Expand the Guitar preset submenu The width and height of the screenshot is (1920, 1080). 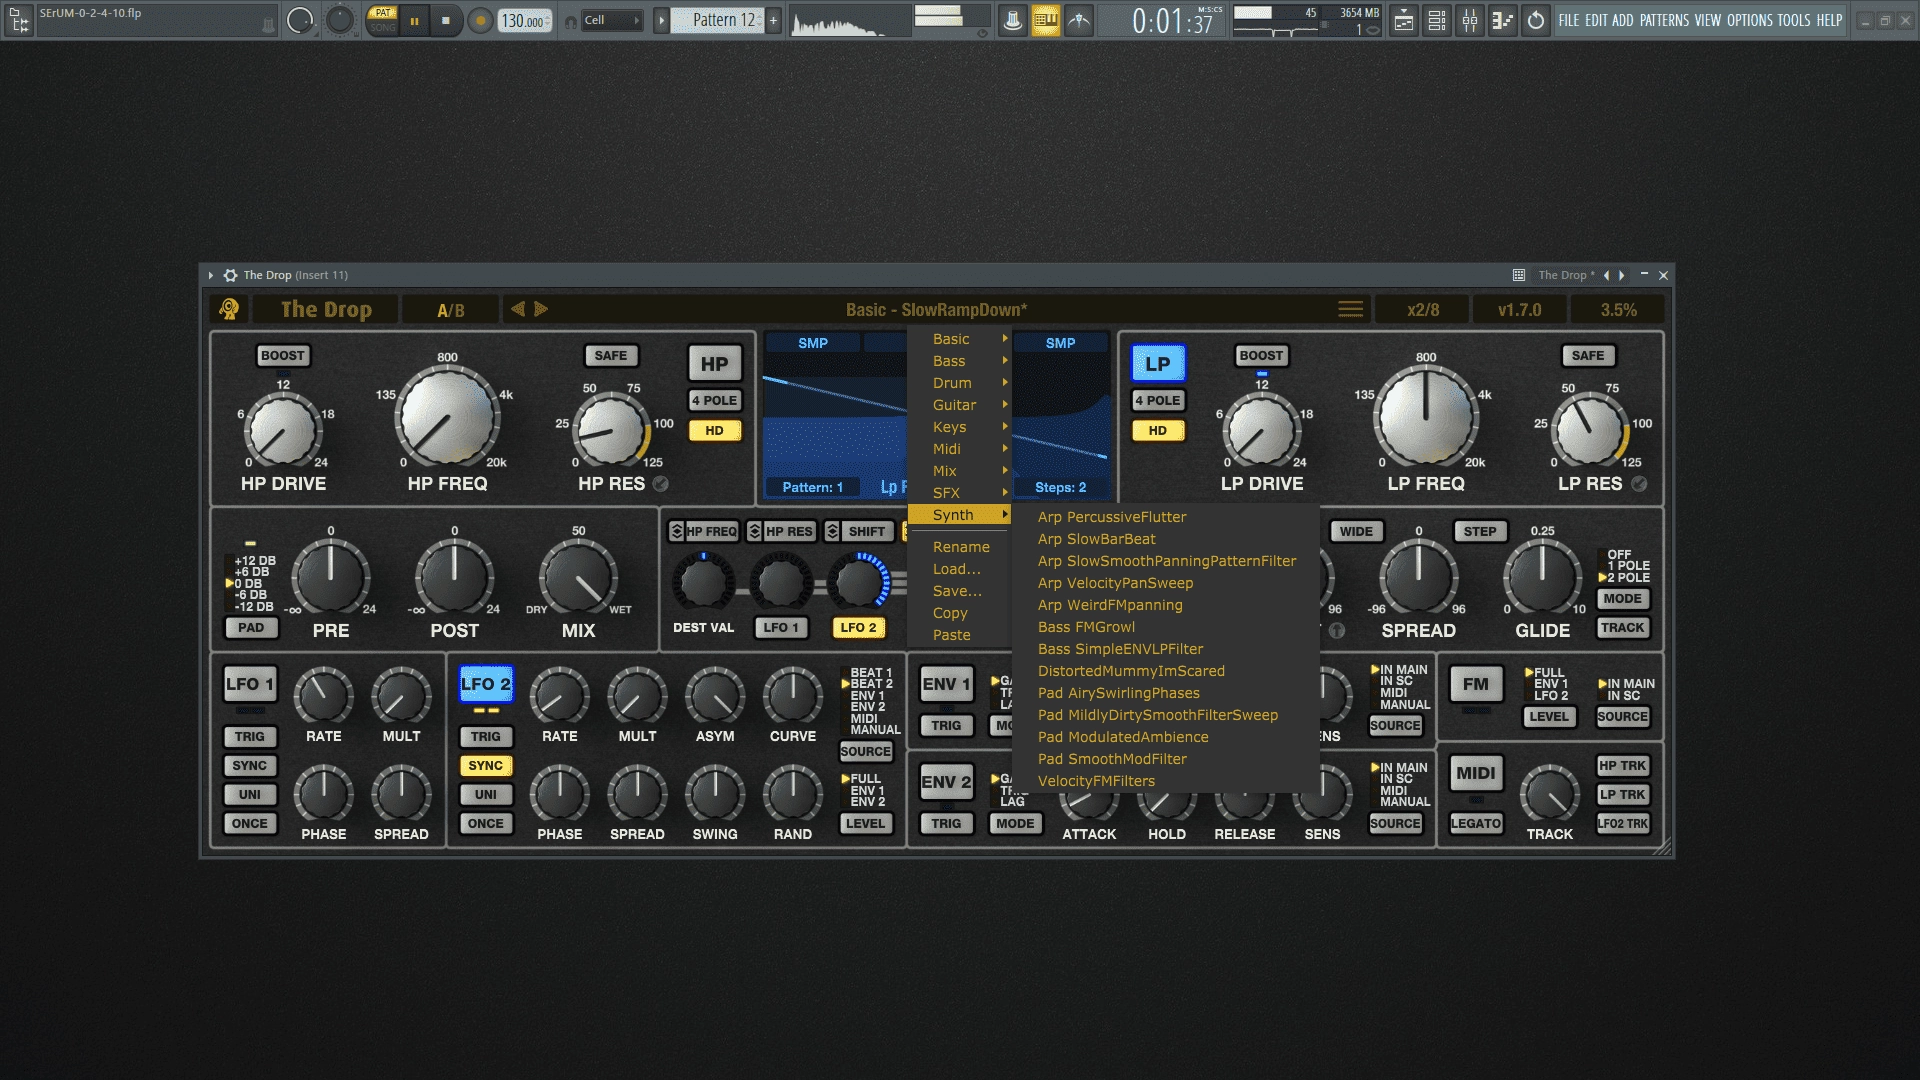(x=959, y=405)
